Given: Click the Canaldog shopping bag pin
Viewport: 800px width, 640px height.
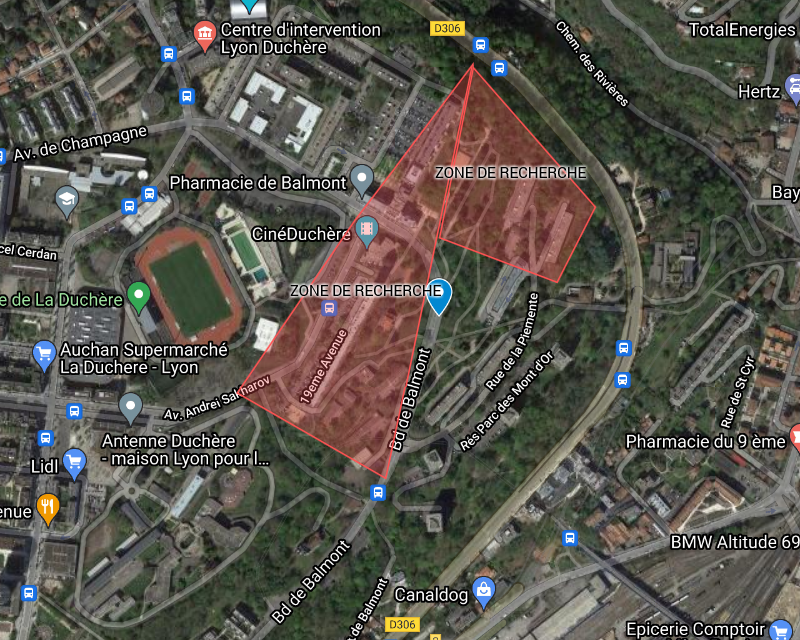Looking at the screenshot, I should tap(484, 593).
